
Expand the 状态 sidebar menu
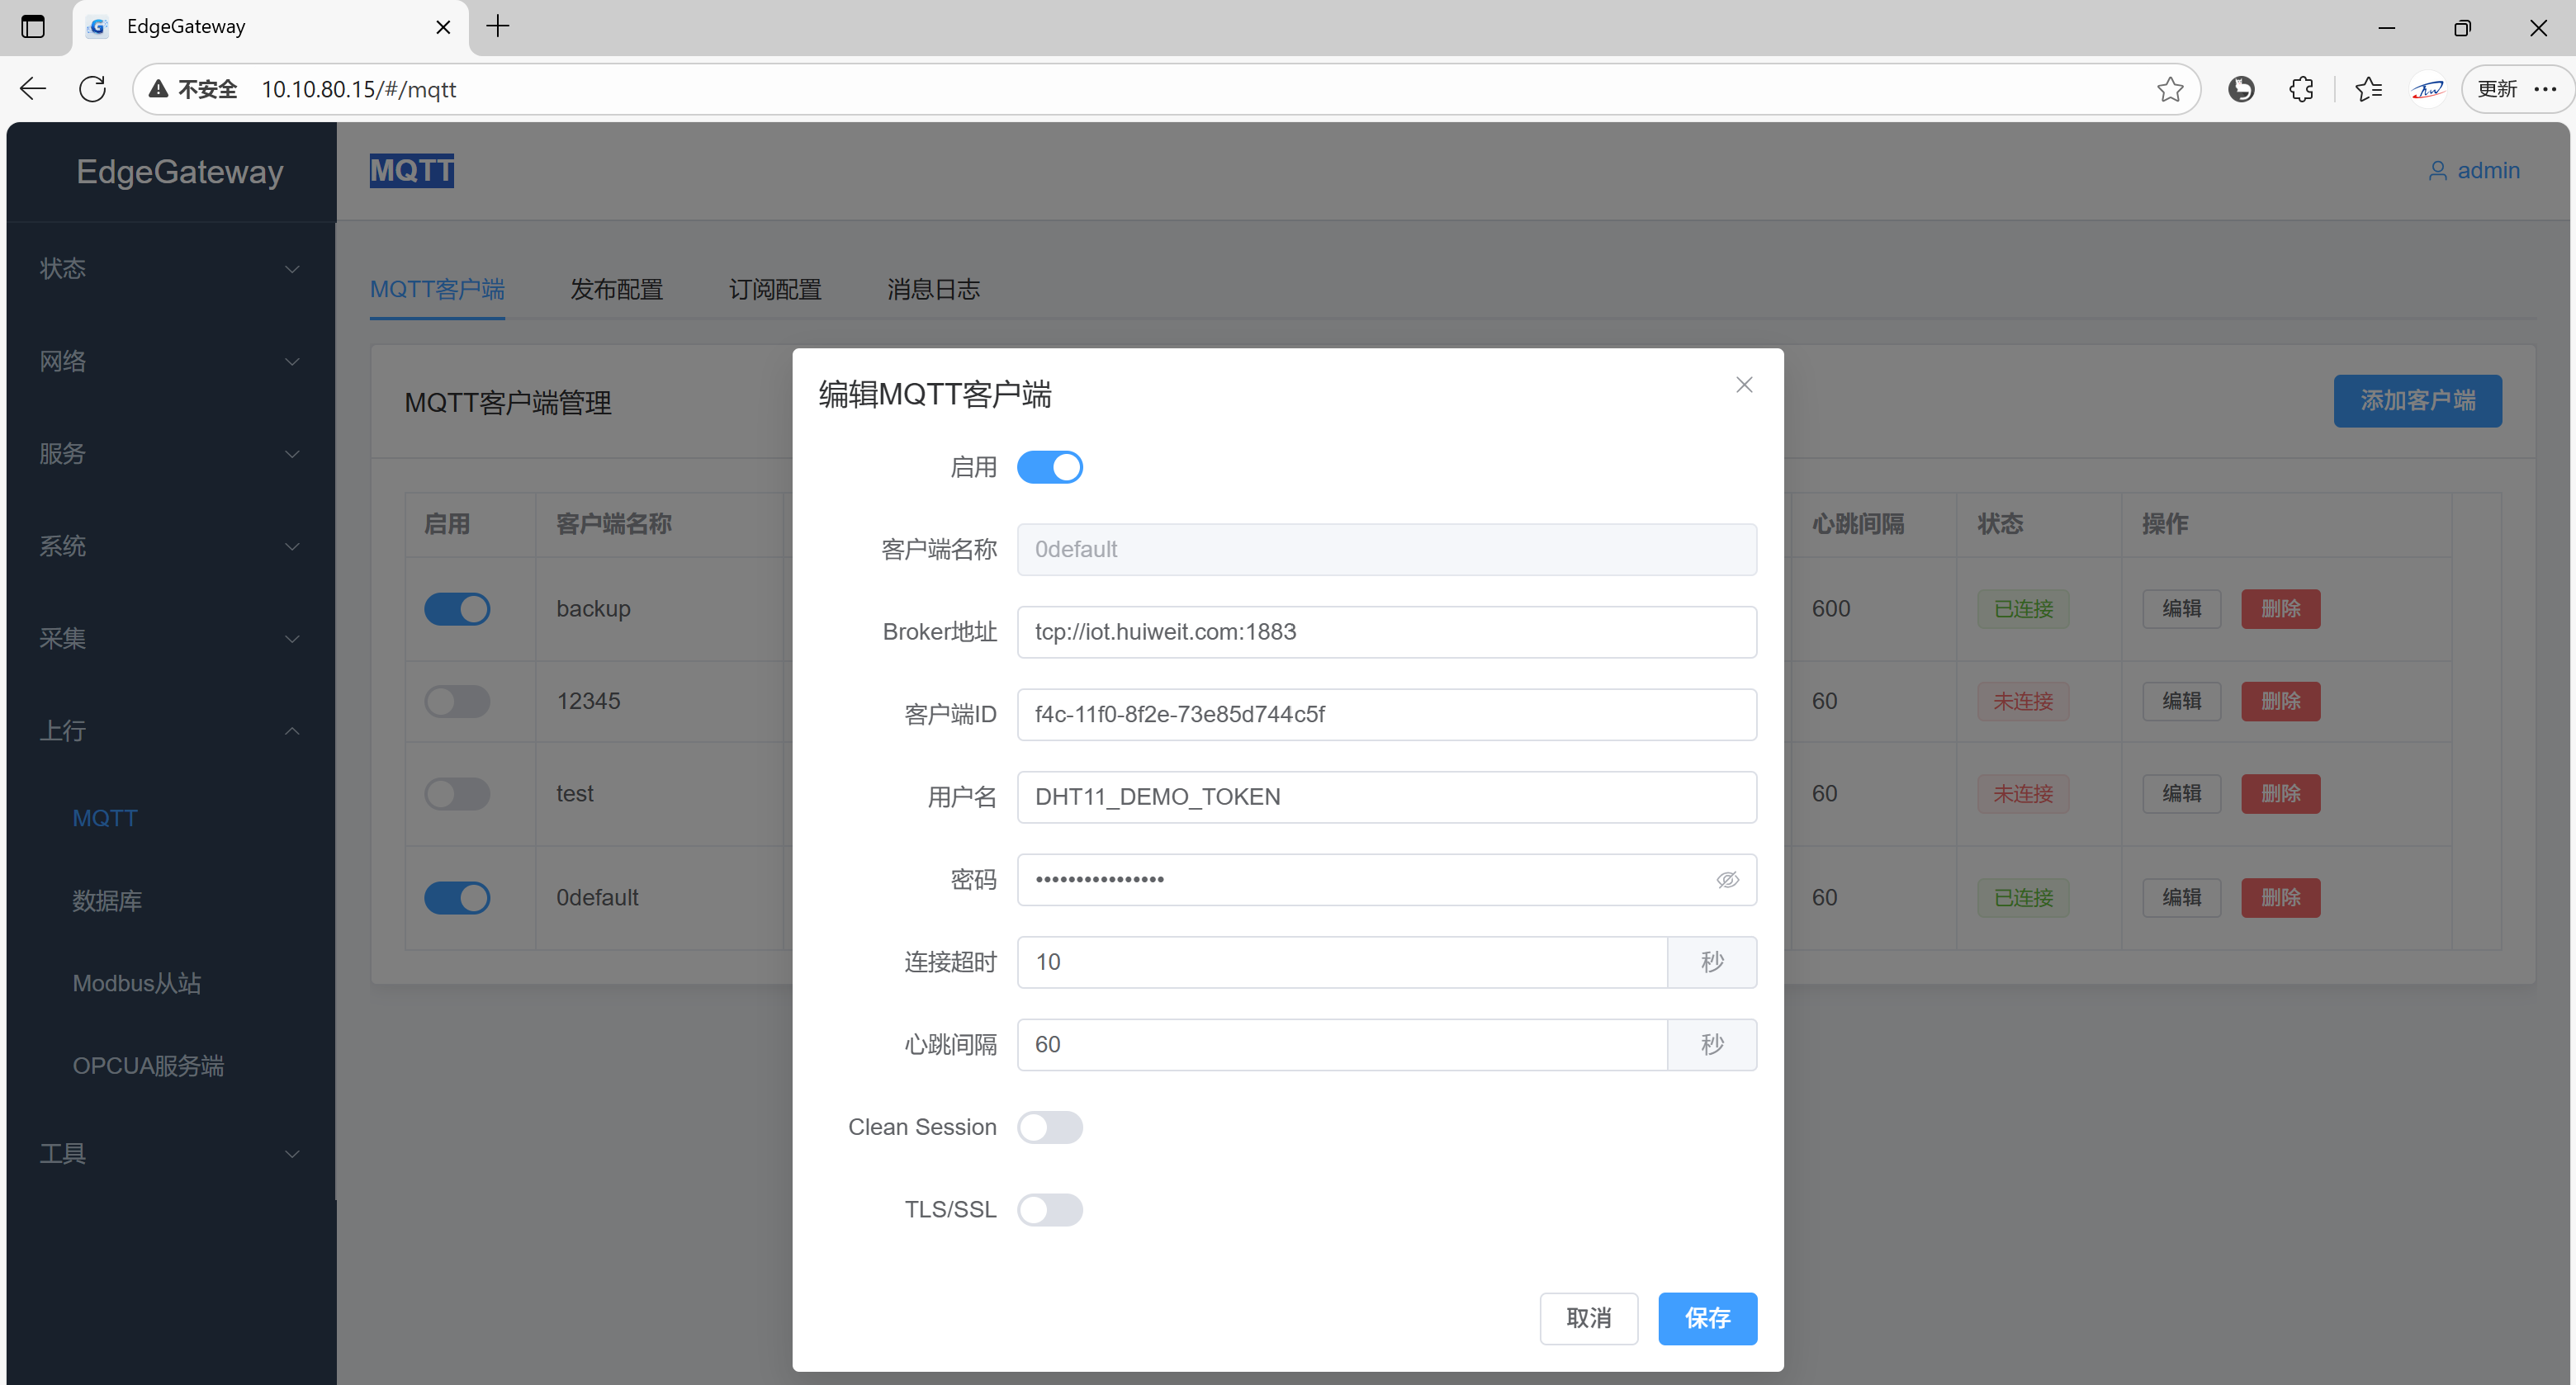coord(170,268)
